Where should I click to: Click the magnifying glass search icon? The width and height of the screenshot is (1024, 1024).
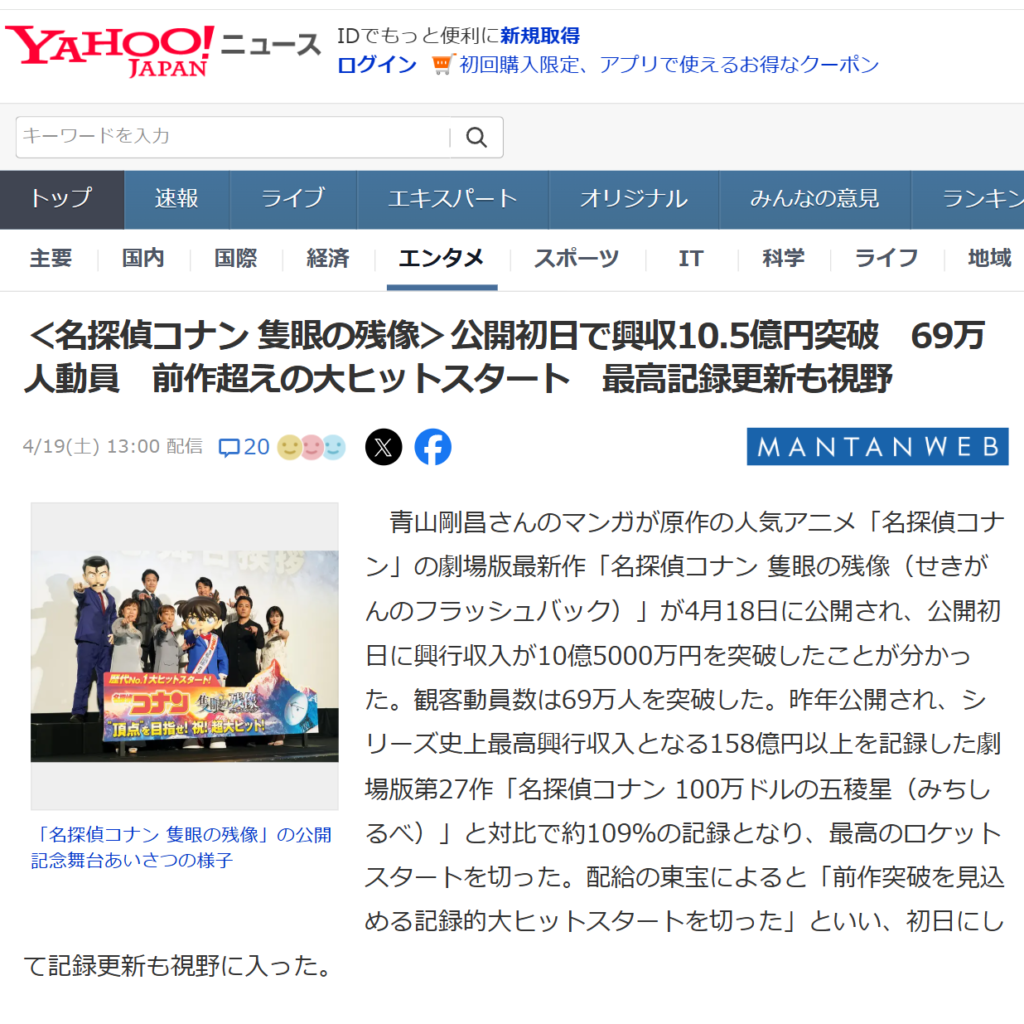pos(476,137)
